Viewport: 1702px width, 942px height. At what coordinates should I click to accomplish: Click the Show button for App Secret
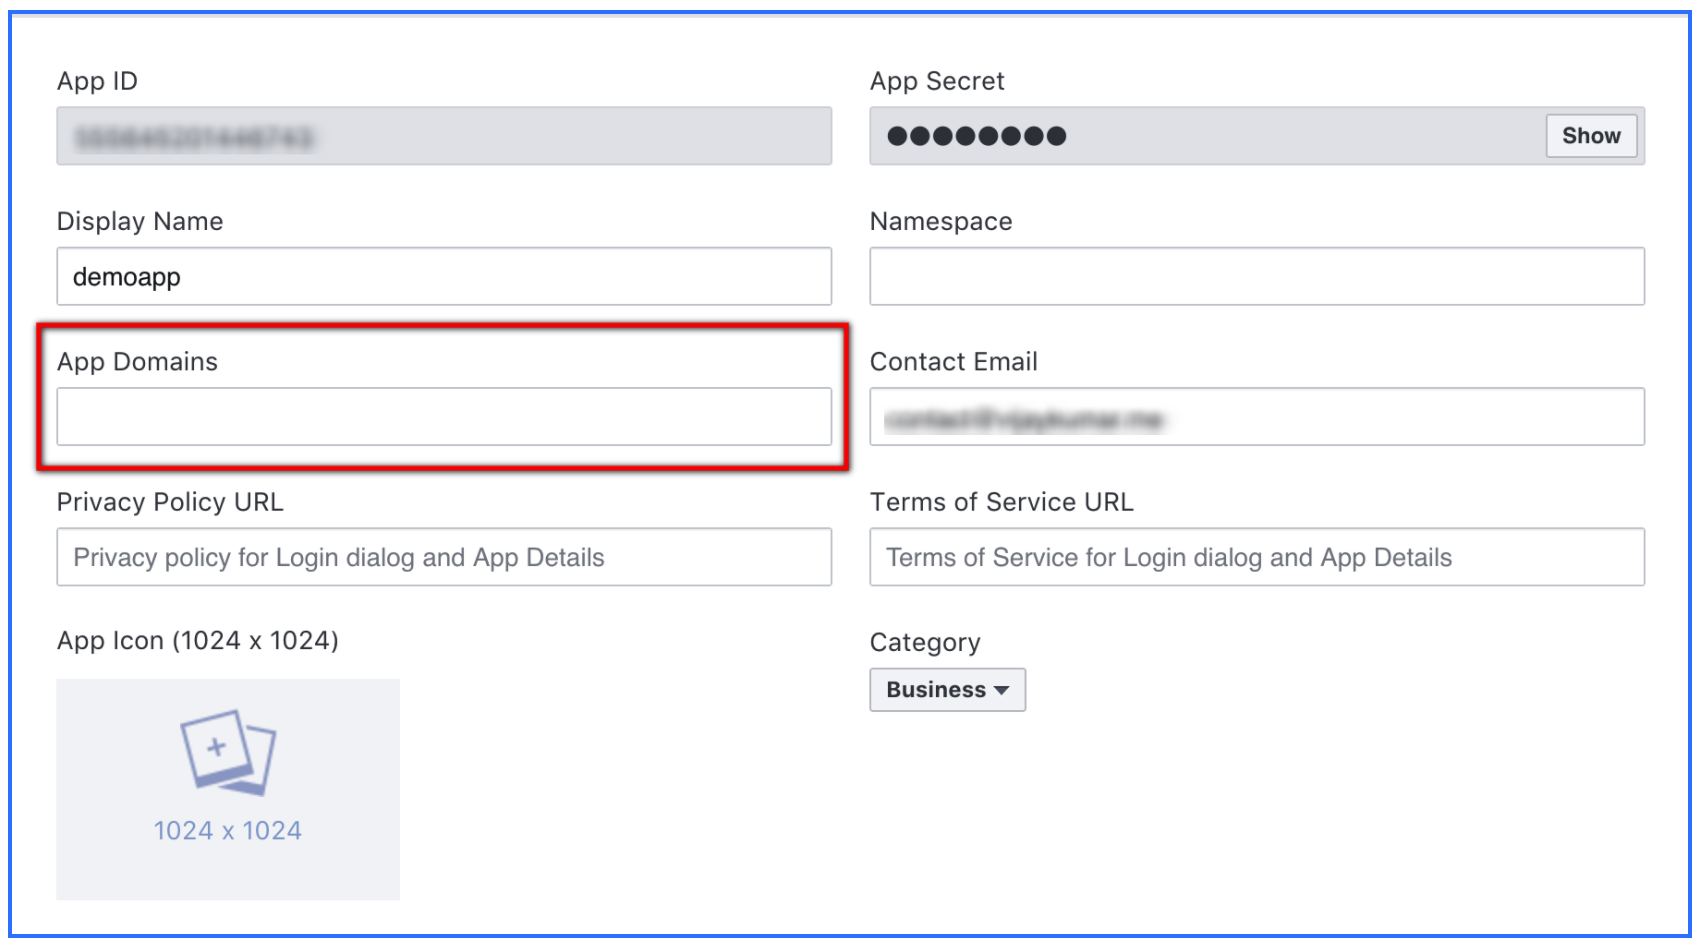click(x=1590, y=136)
